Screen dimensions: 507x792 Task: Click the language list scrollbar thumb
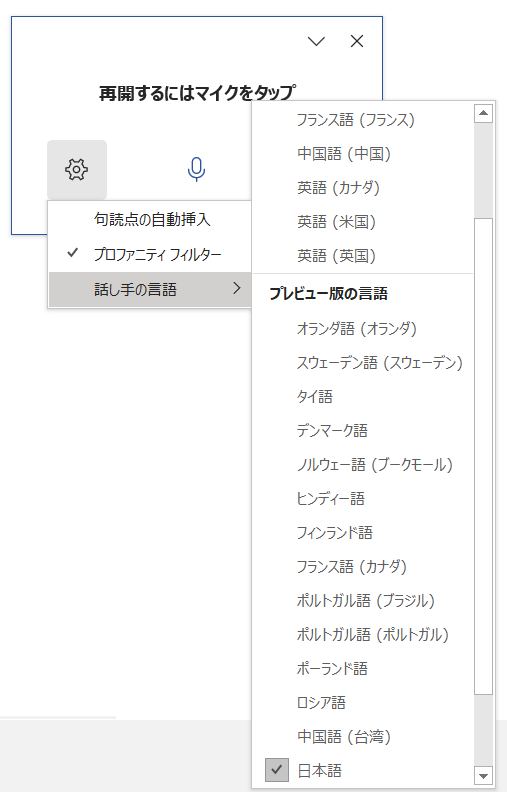tap(484, 457)
